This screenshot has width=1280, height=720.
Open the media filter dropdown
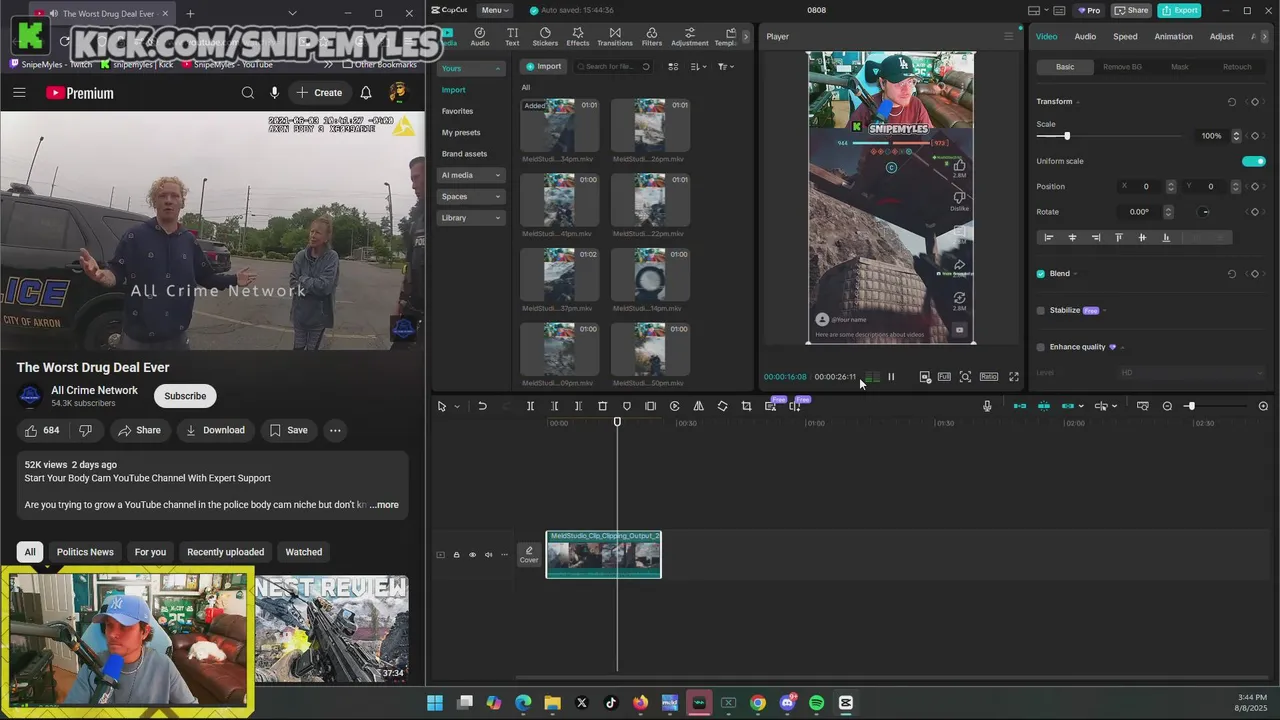726,67
